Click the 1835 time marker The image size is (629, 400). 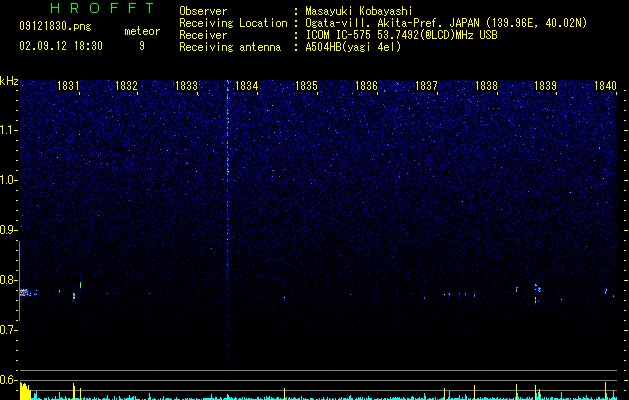[306, 86]
